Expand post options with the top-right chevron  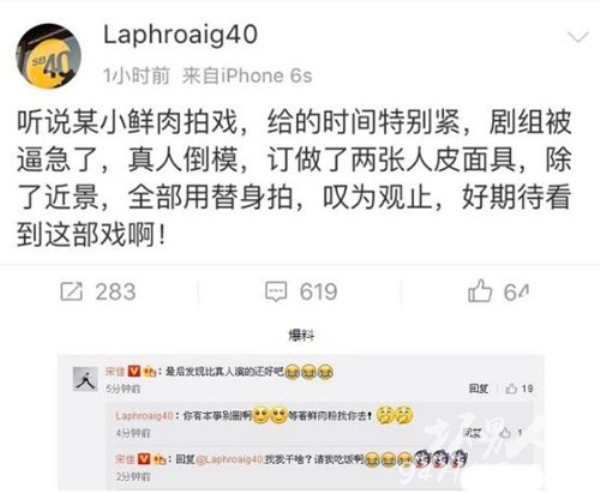578,38
